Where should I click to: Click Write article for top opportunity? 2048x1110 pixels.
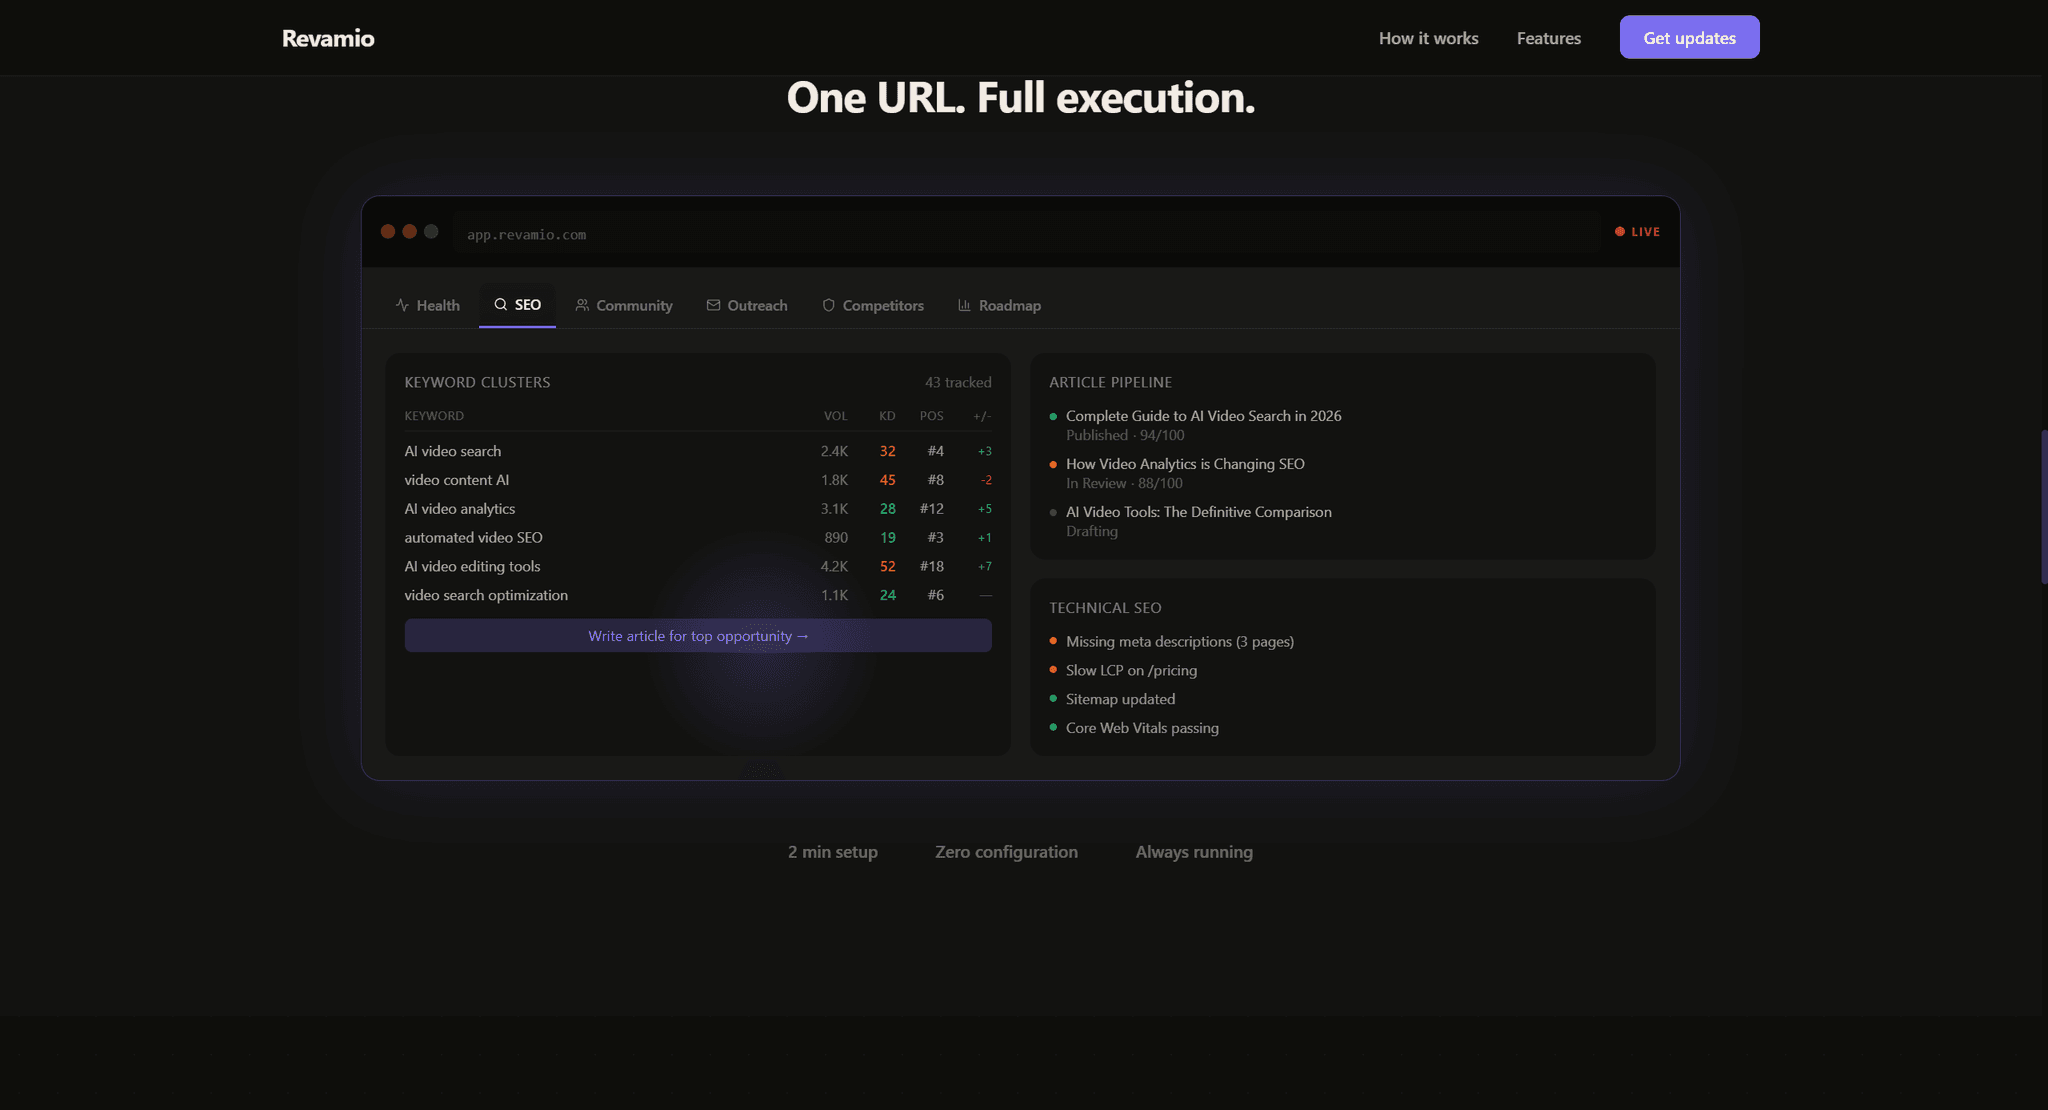698,636
